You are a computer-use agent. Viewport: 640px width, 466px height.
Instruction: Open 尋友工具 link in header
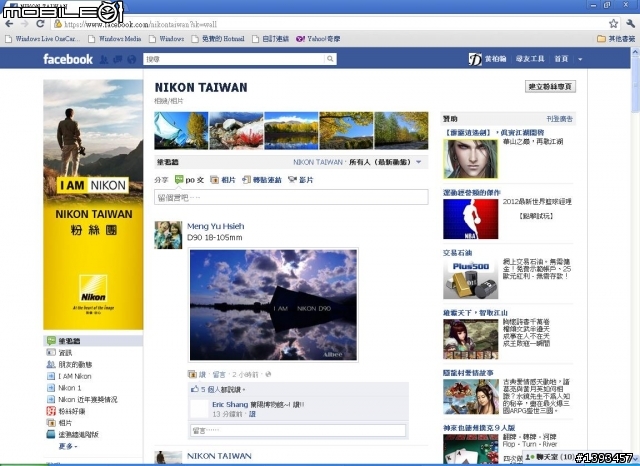coord(530,59)
